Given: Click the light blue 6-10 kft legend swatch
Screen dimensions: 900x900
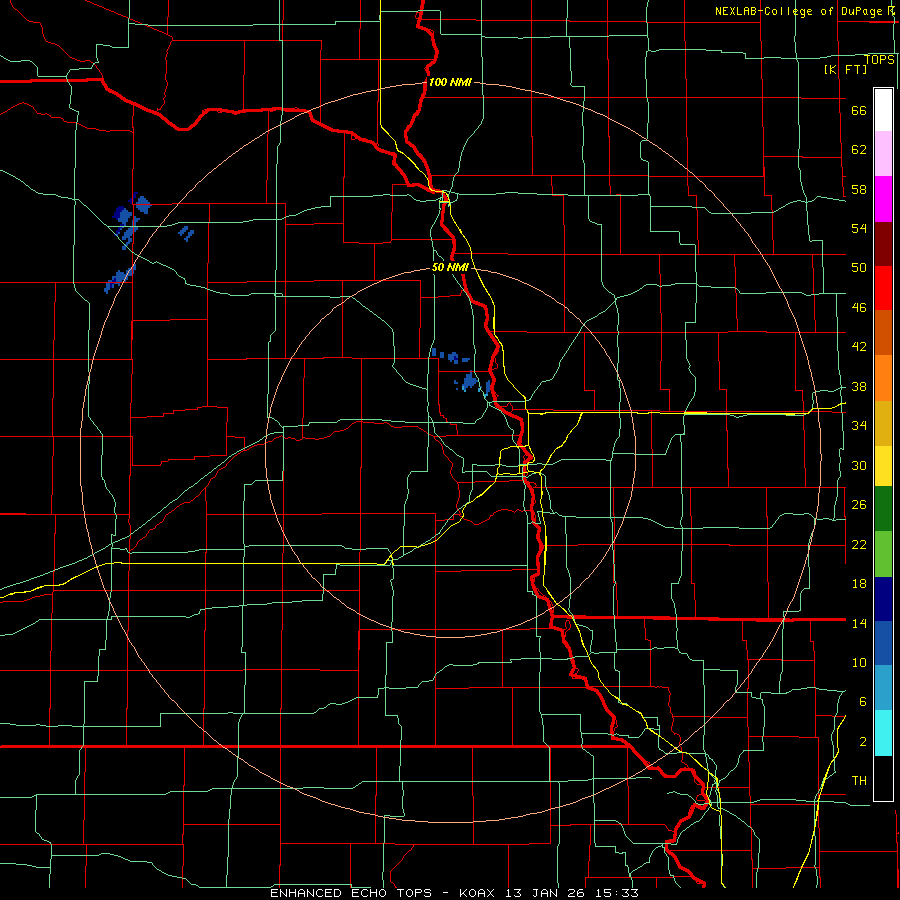Looking at the screenshot, I should coord(883,688).
